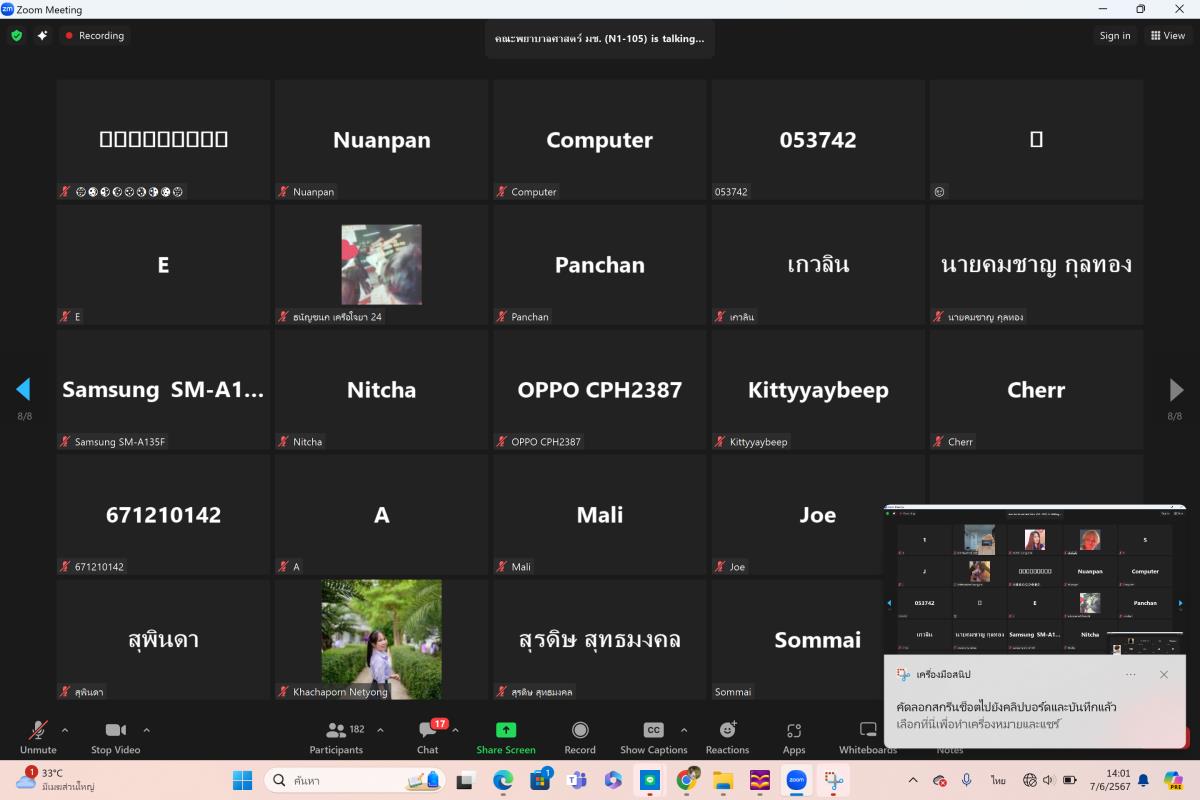Click the Windows taskbar search box

(355, 780)
